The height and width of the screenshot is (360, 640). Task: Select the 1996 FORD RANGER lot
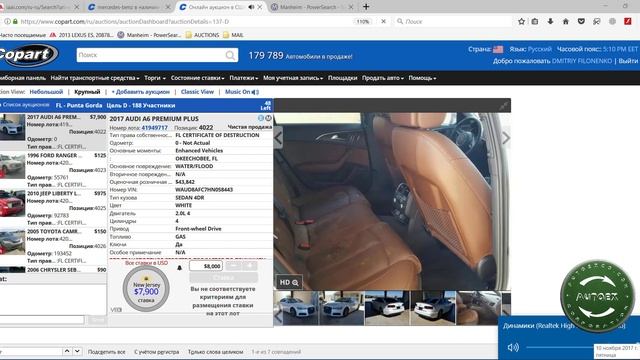pos(53,170)
